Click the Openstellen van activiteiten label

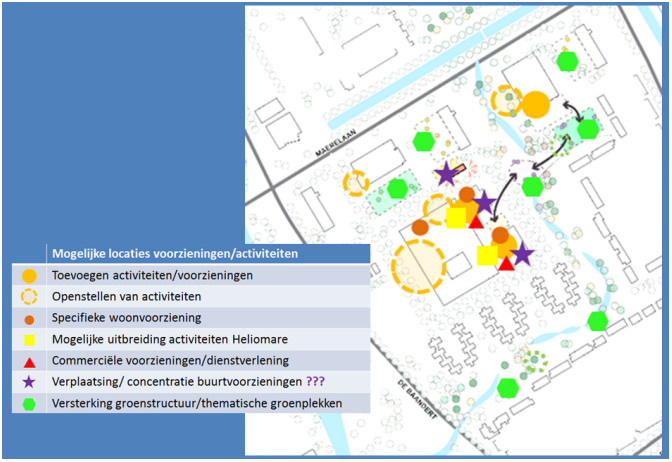tap(126, 297)
